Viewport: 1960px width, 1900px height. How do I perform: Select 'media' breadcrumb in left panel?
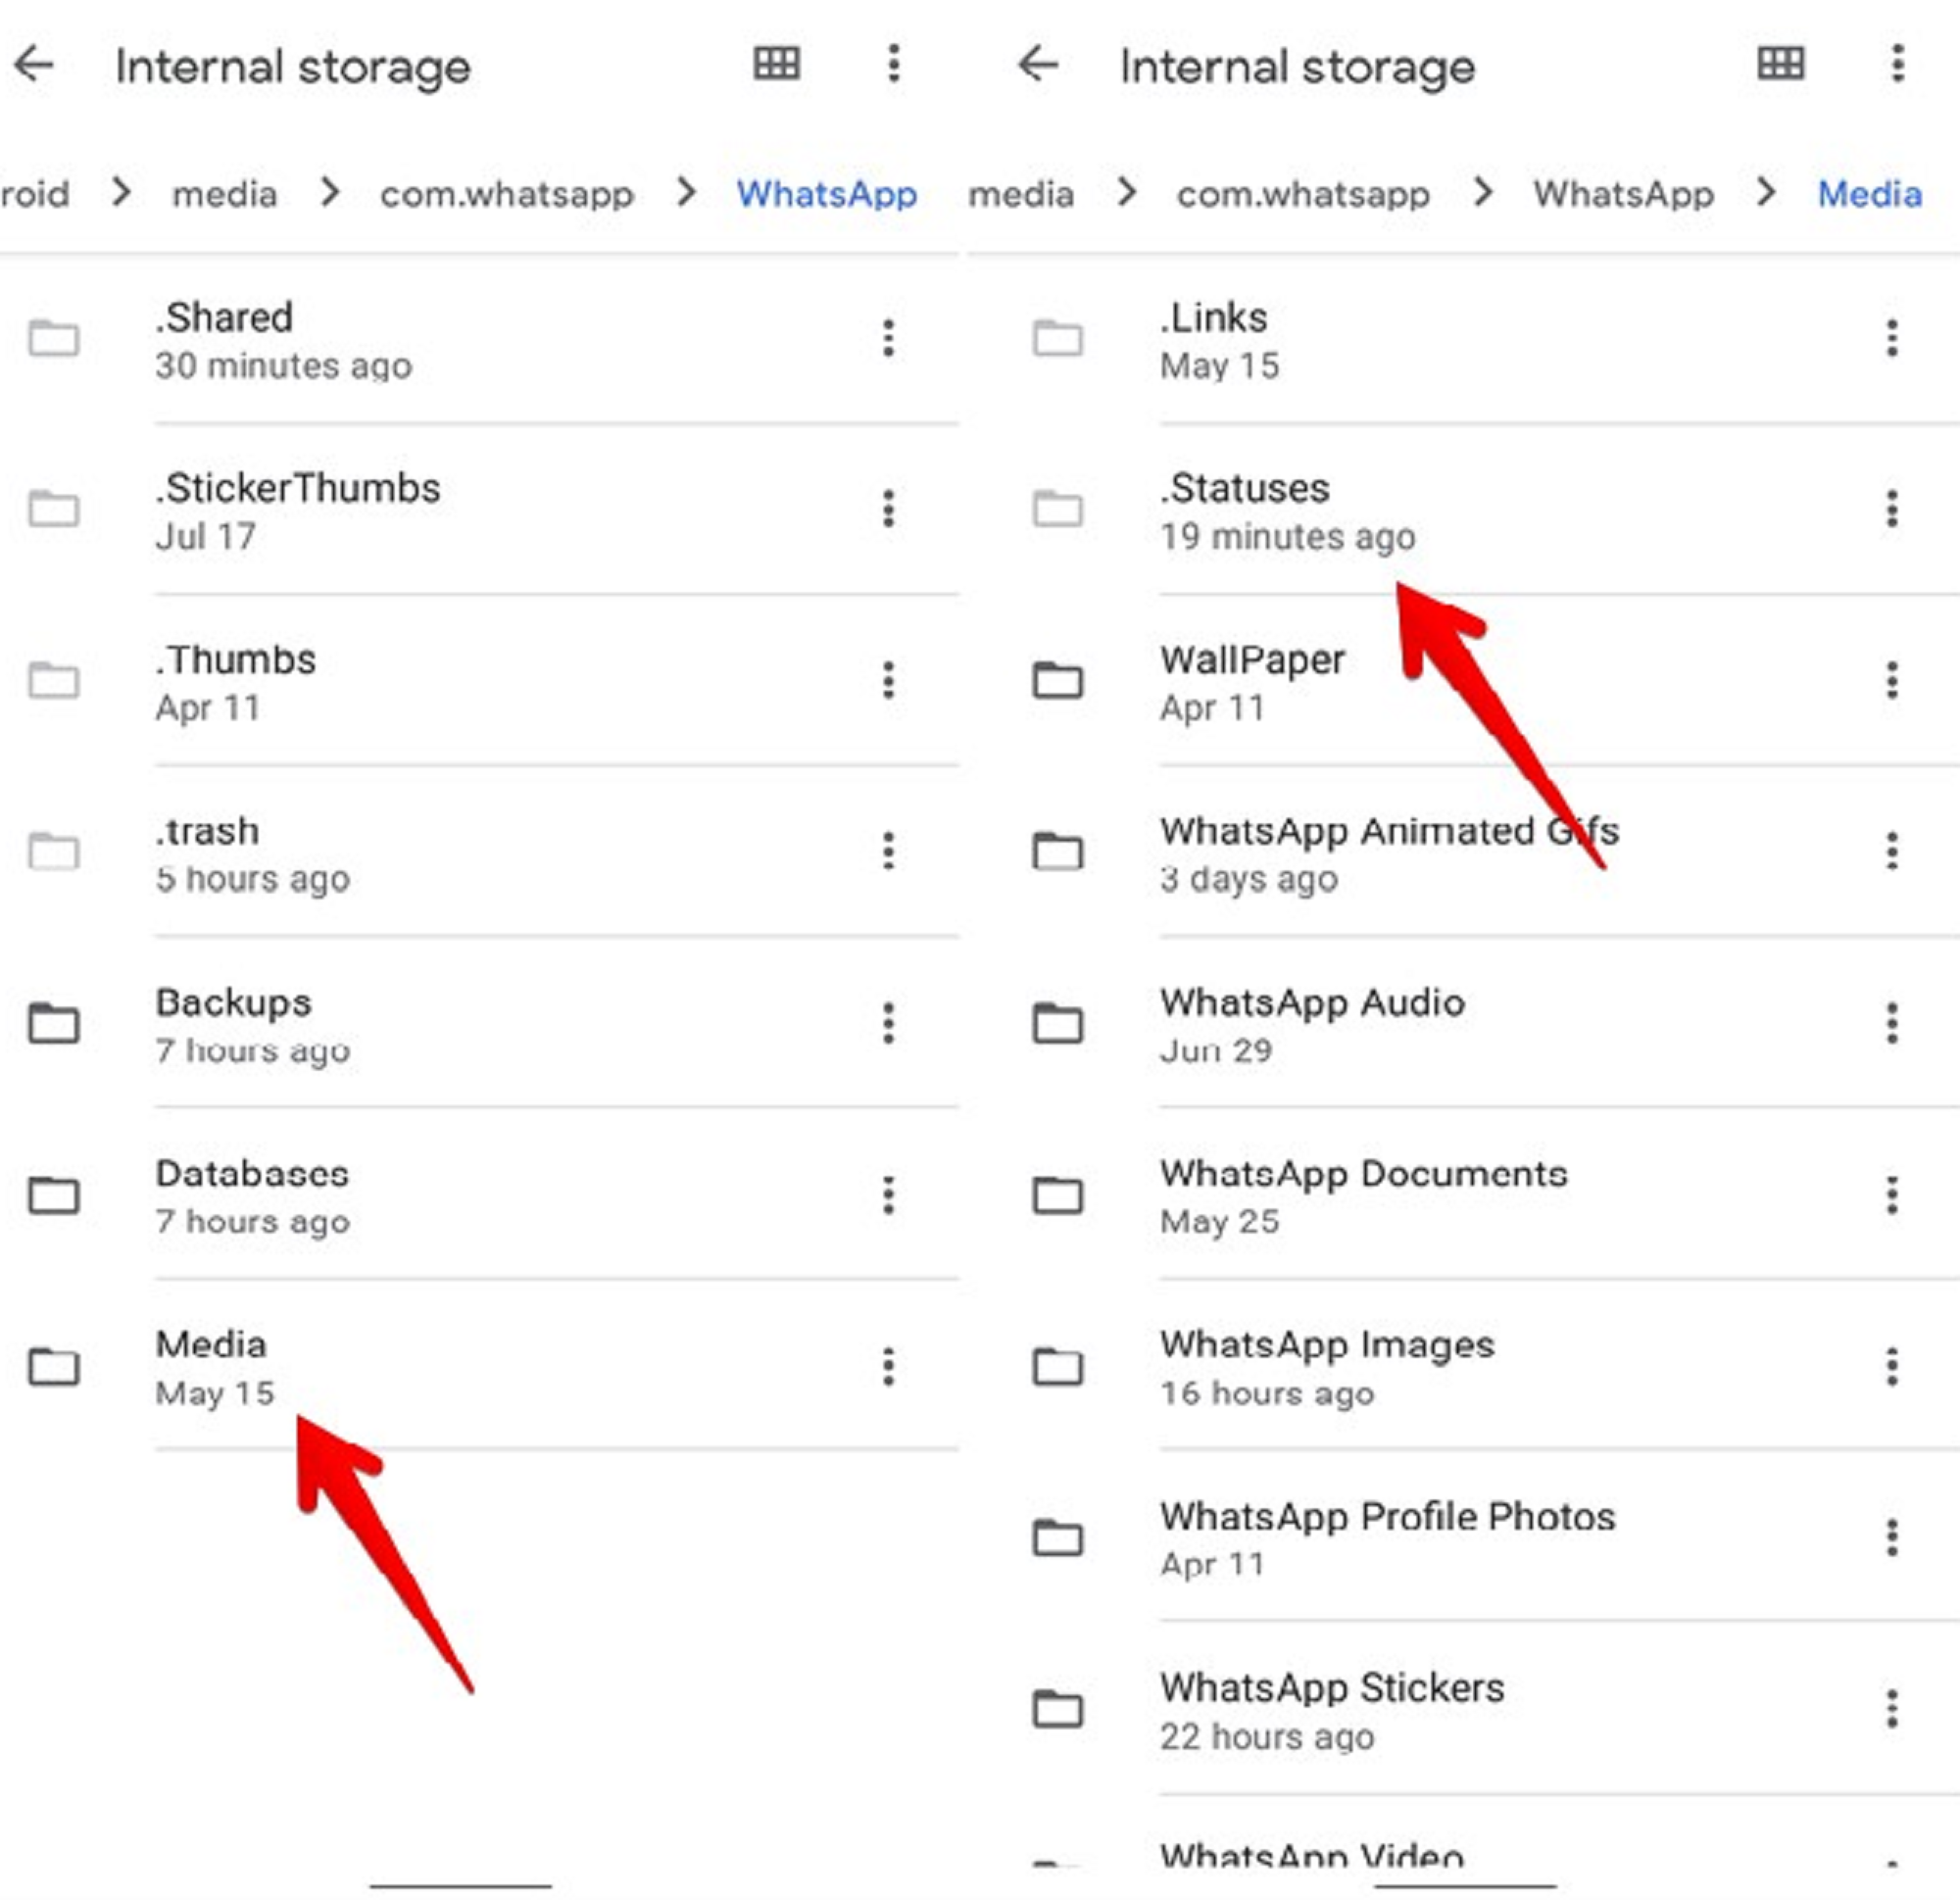click(x=224, y=194)
